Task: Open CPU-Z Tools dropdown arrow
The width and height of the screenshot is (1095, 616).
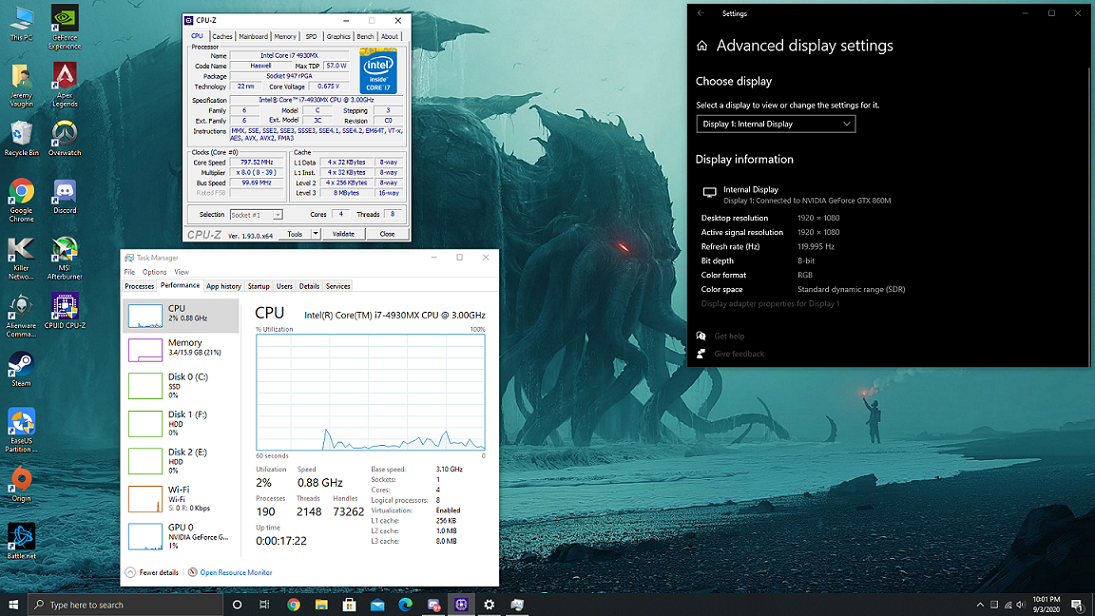Action: point(316,234)
